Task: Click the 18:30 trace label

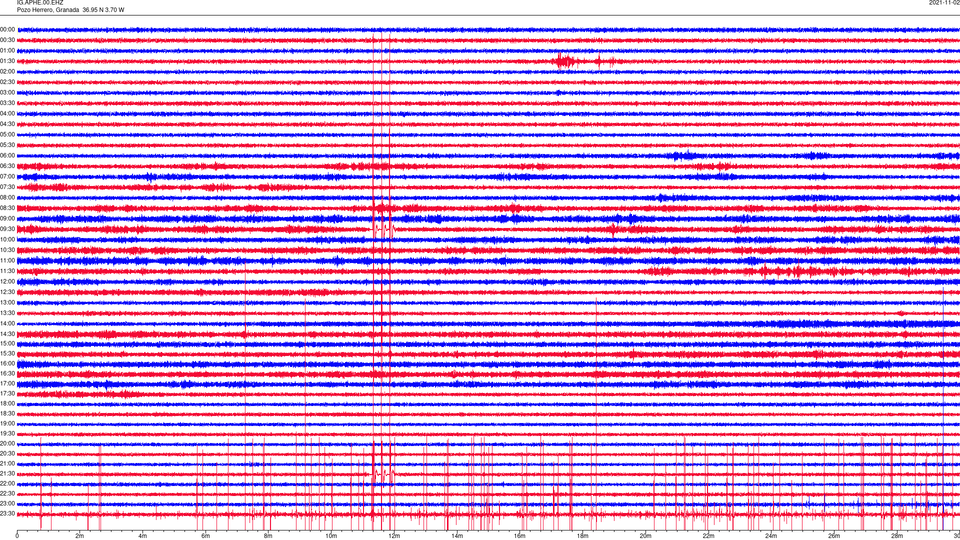Action: pos(8,414)
